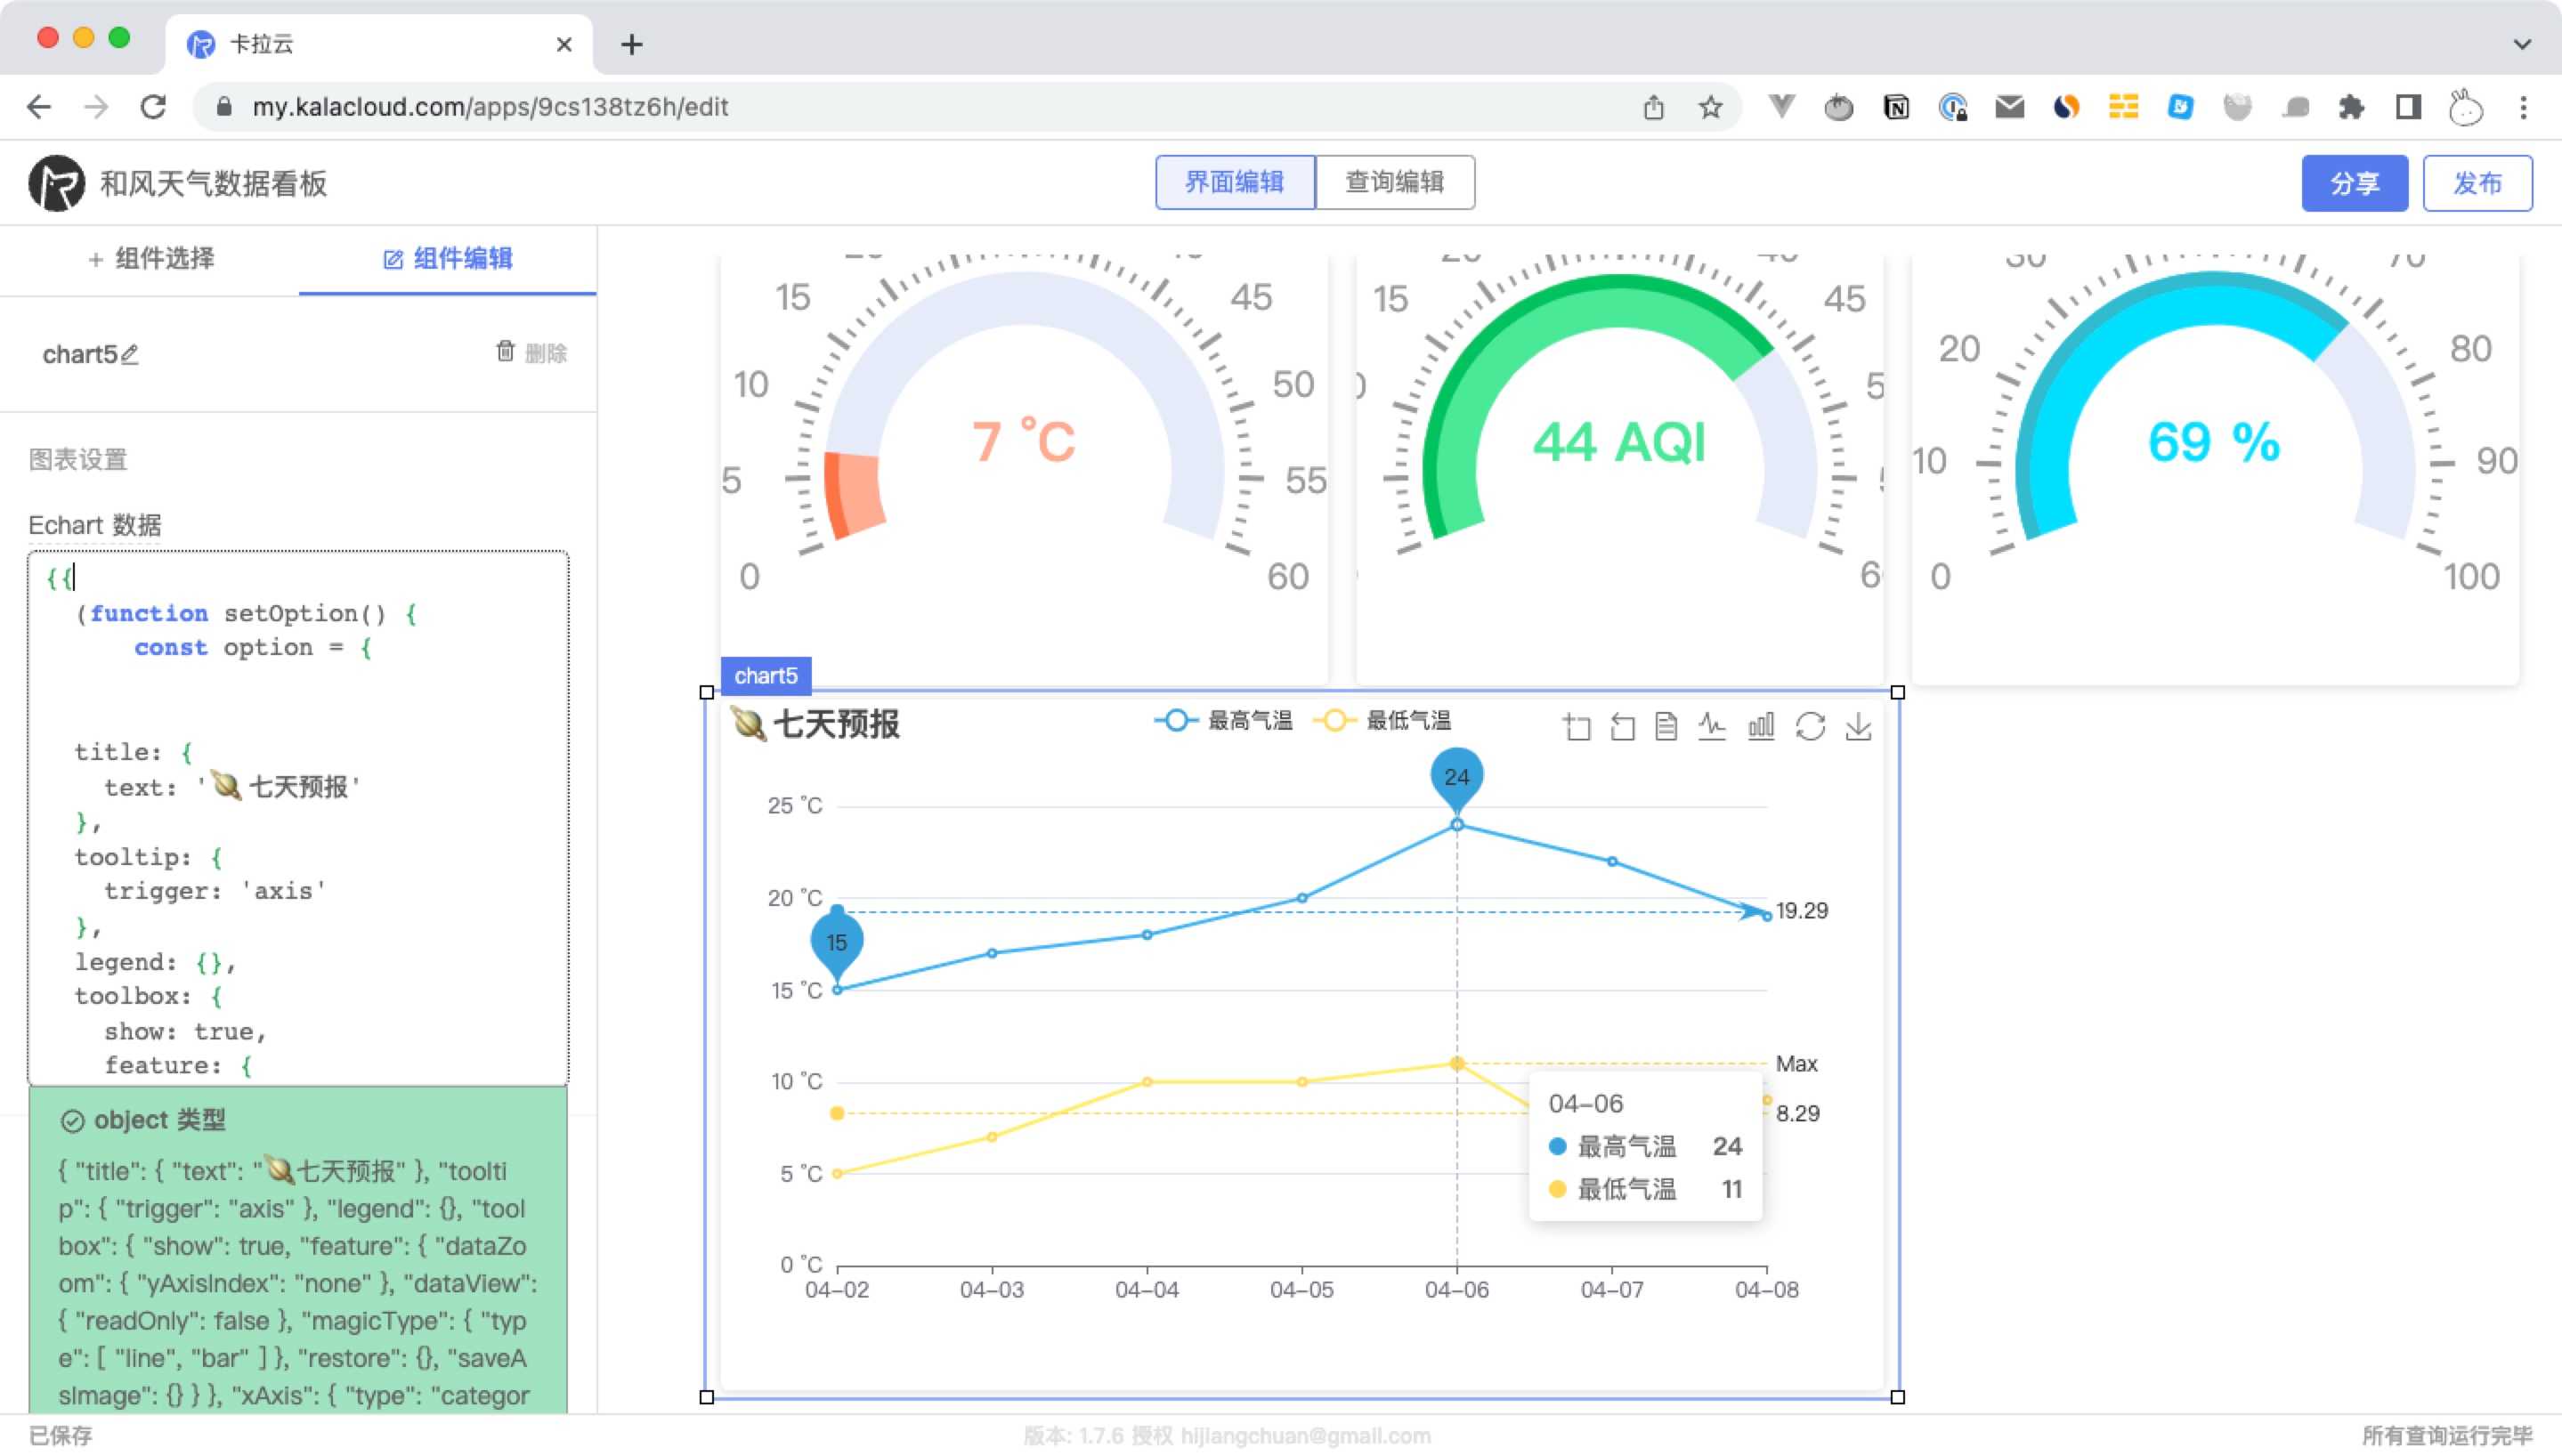Open the extensions puzzle icon
Image resolution: width=2562 pixels, height=1456 pixels.
point(2351,107)
